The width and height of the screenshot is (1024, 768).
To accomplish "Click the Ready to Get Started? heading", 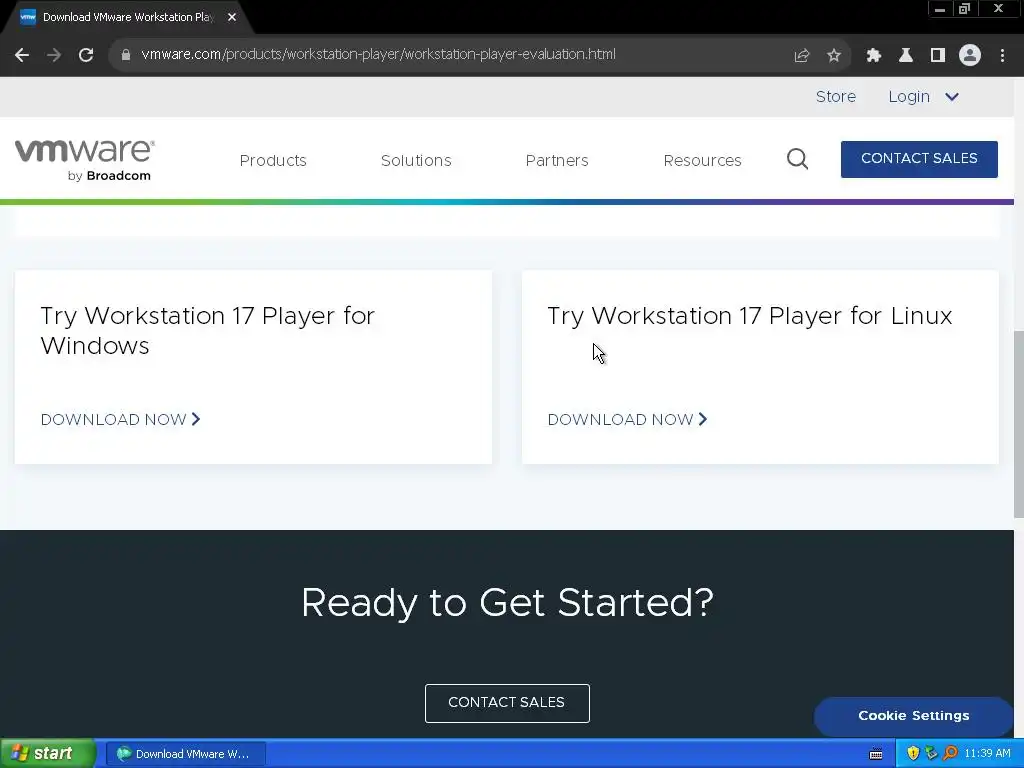I will point(507,602).
